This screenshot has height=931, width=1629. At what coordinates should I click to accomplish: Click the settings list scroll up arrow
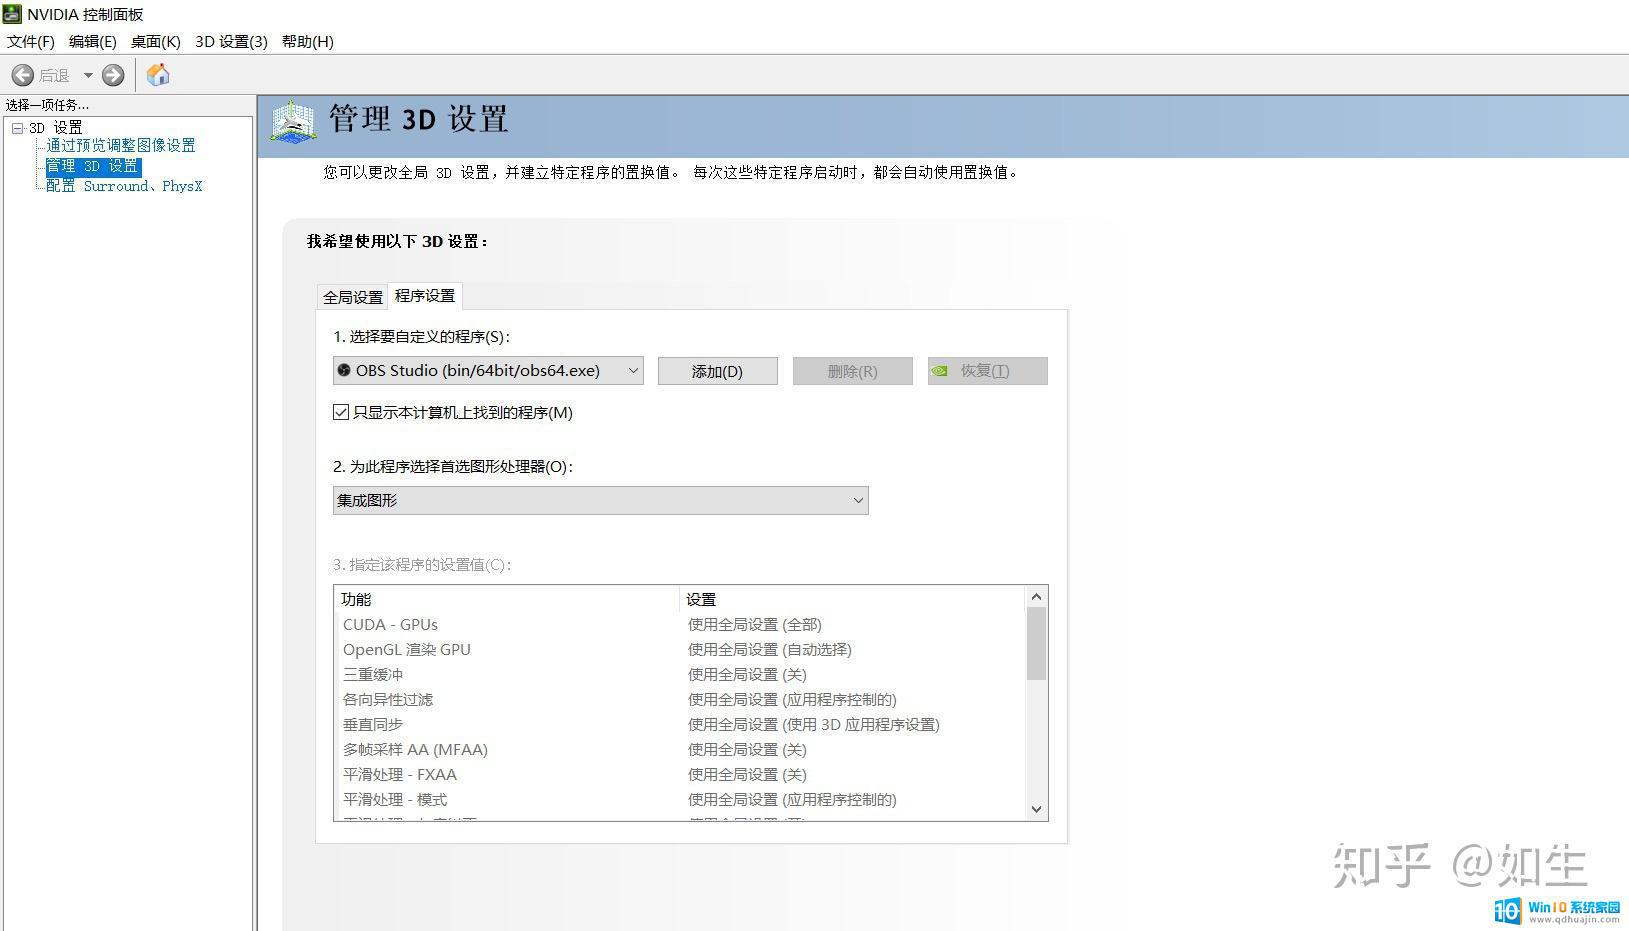click(1036, 597)
